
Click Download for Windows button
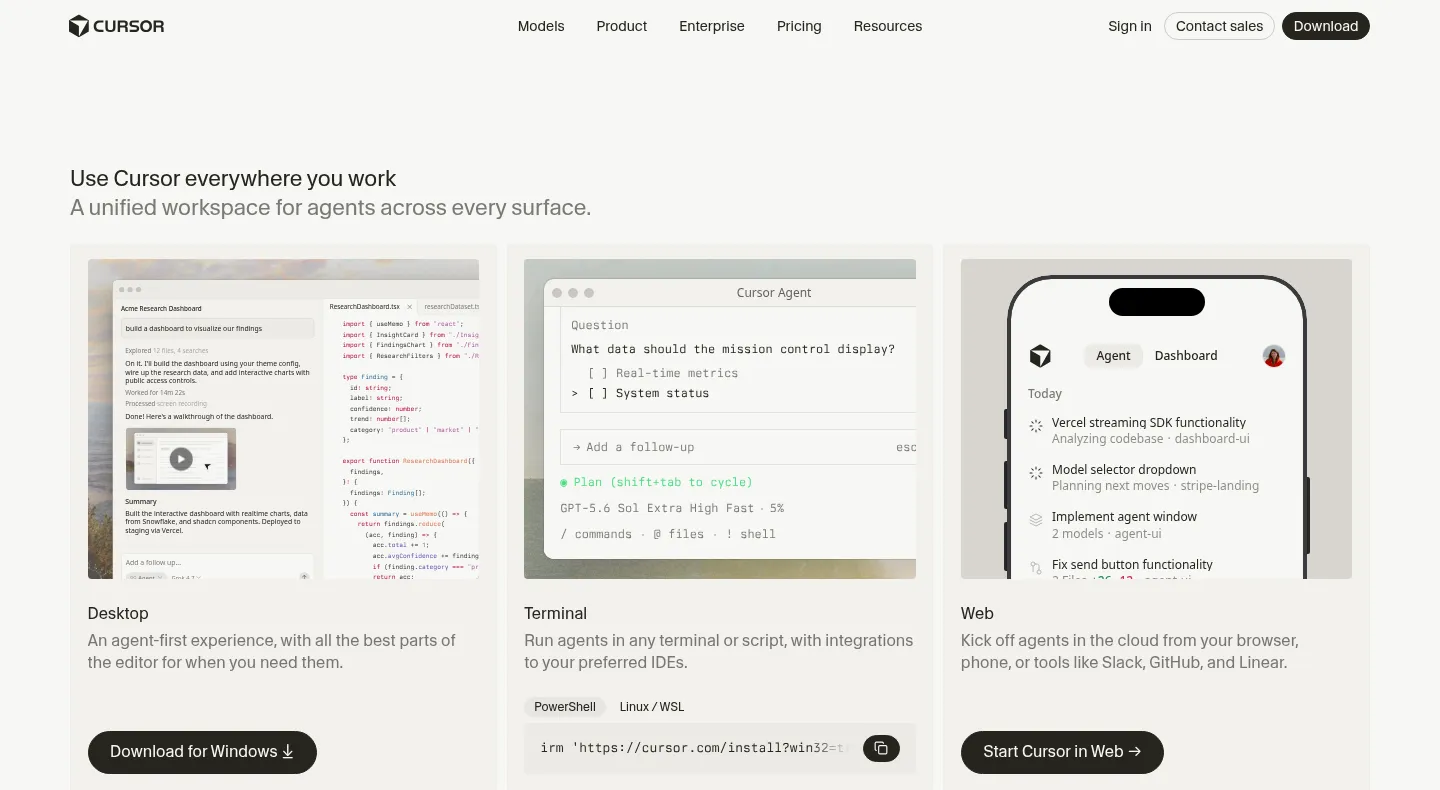[x=202, y=752]
